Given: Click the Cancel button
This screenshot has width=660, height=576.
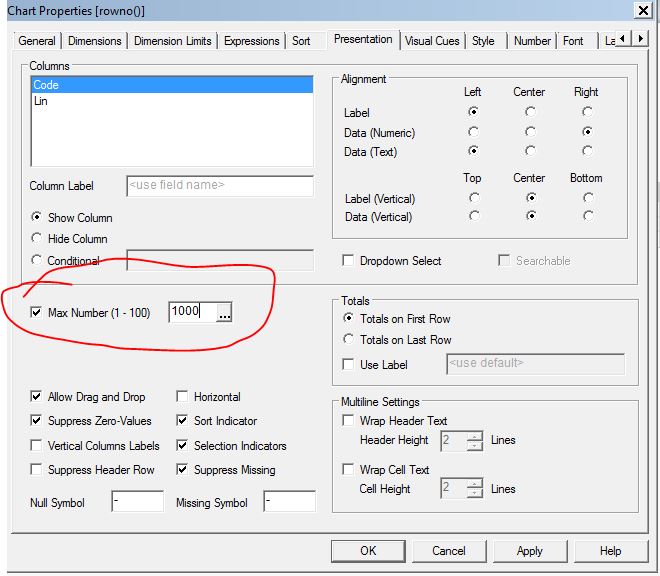Looking at the screenshot, I should [x=449, y=551].
